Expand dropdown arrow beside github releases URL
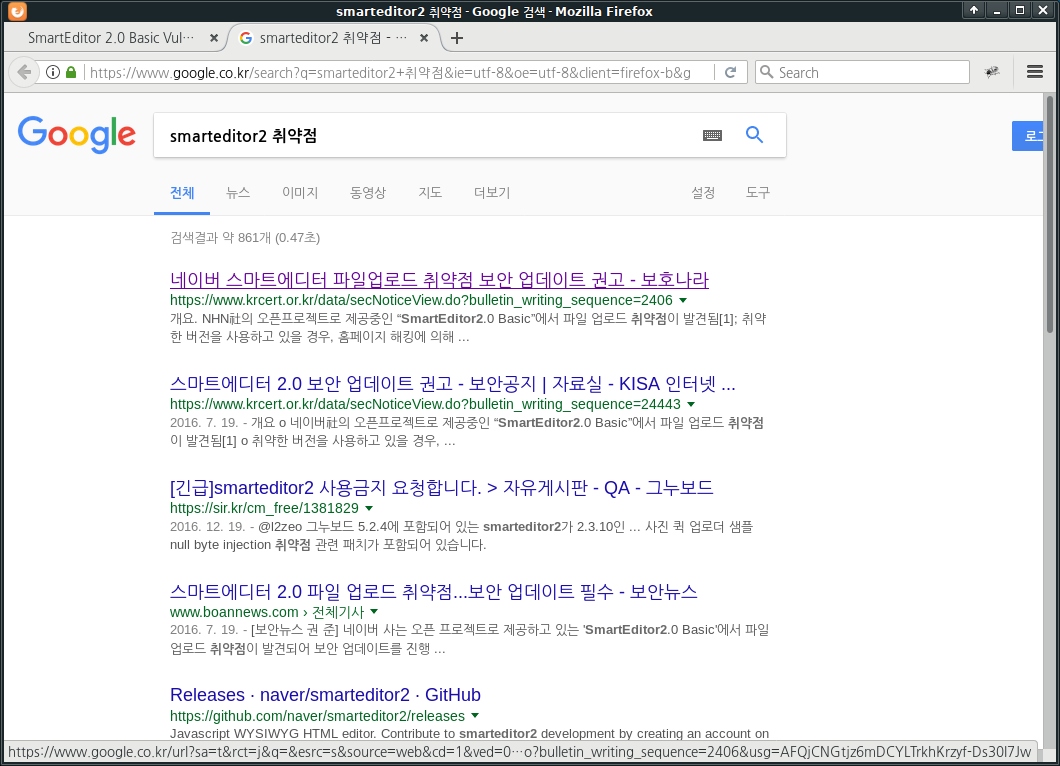 (475, 715)
